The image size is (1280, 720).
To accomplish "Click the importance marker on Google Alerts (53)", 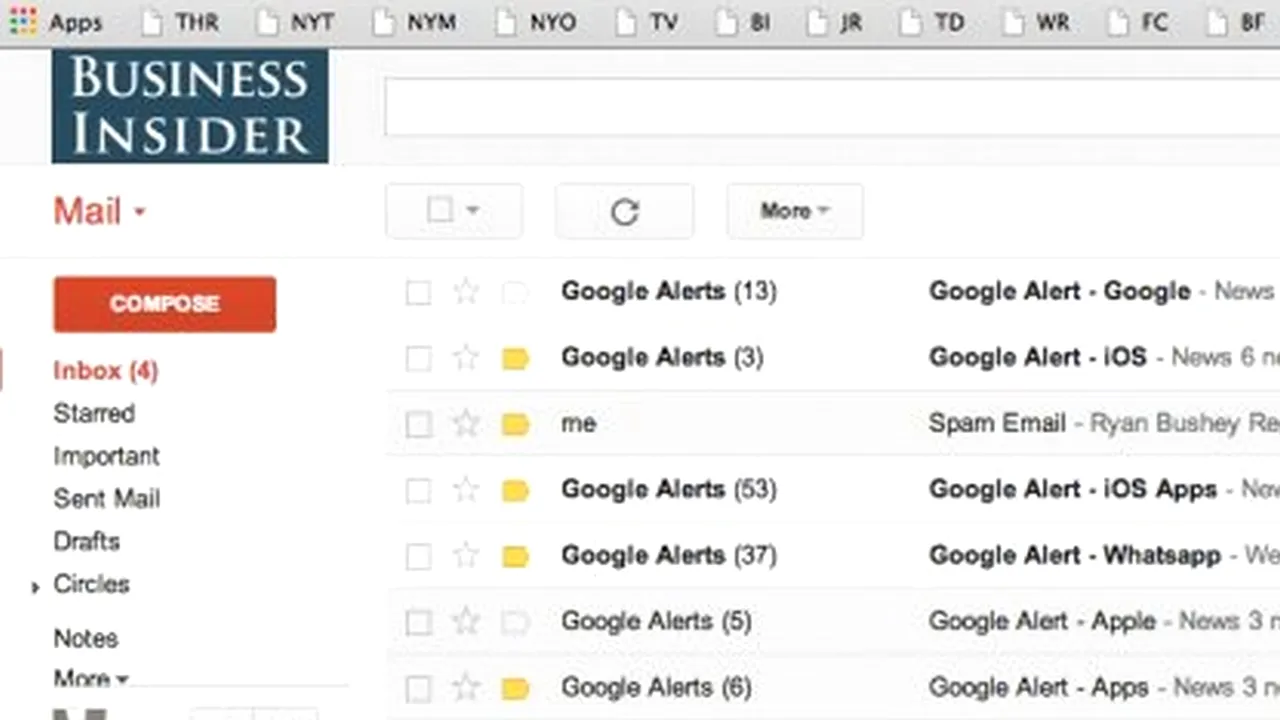I will click(x=515, y=490).
